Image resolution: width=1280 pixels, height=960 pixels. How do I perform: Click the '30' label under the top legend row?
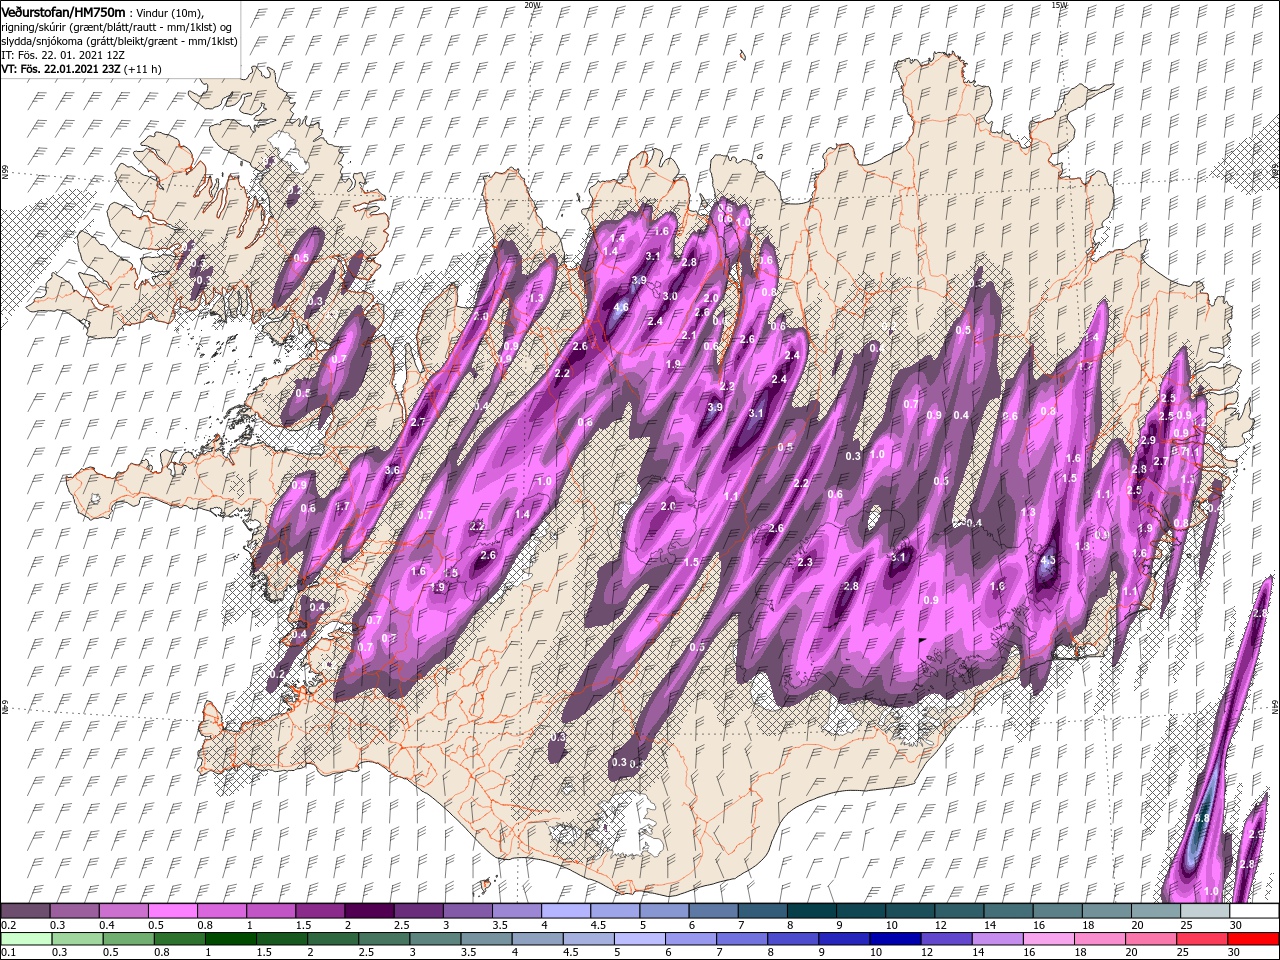1236,925
